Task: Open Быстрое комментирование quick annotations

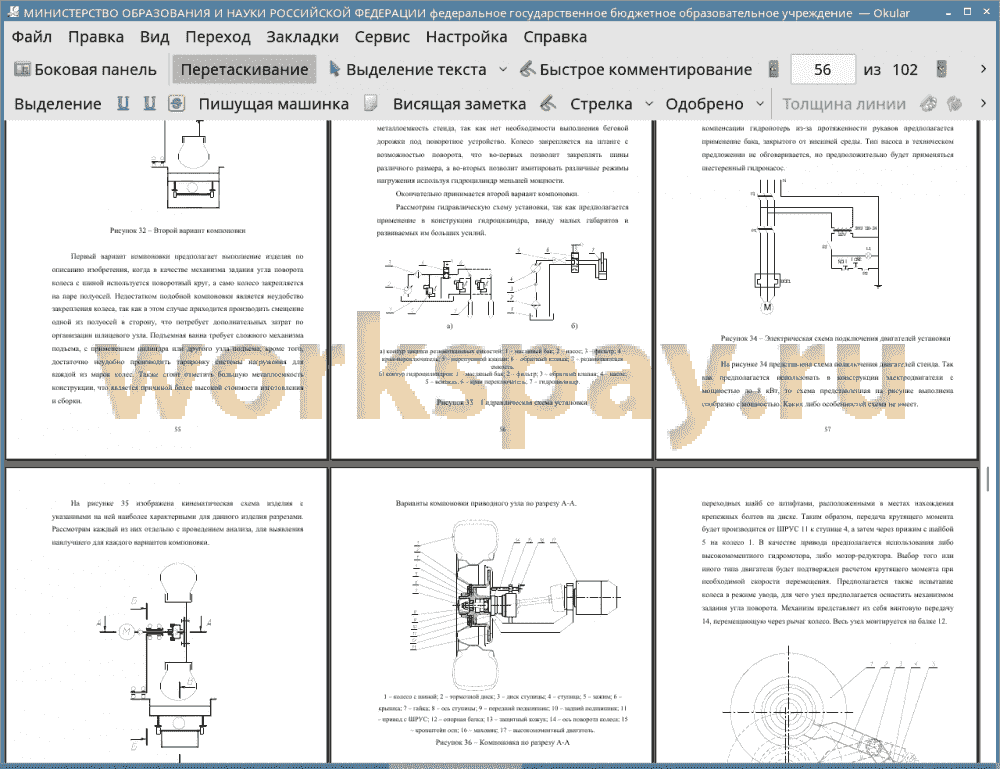Action: (x=636, y=70)
